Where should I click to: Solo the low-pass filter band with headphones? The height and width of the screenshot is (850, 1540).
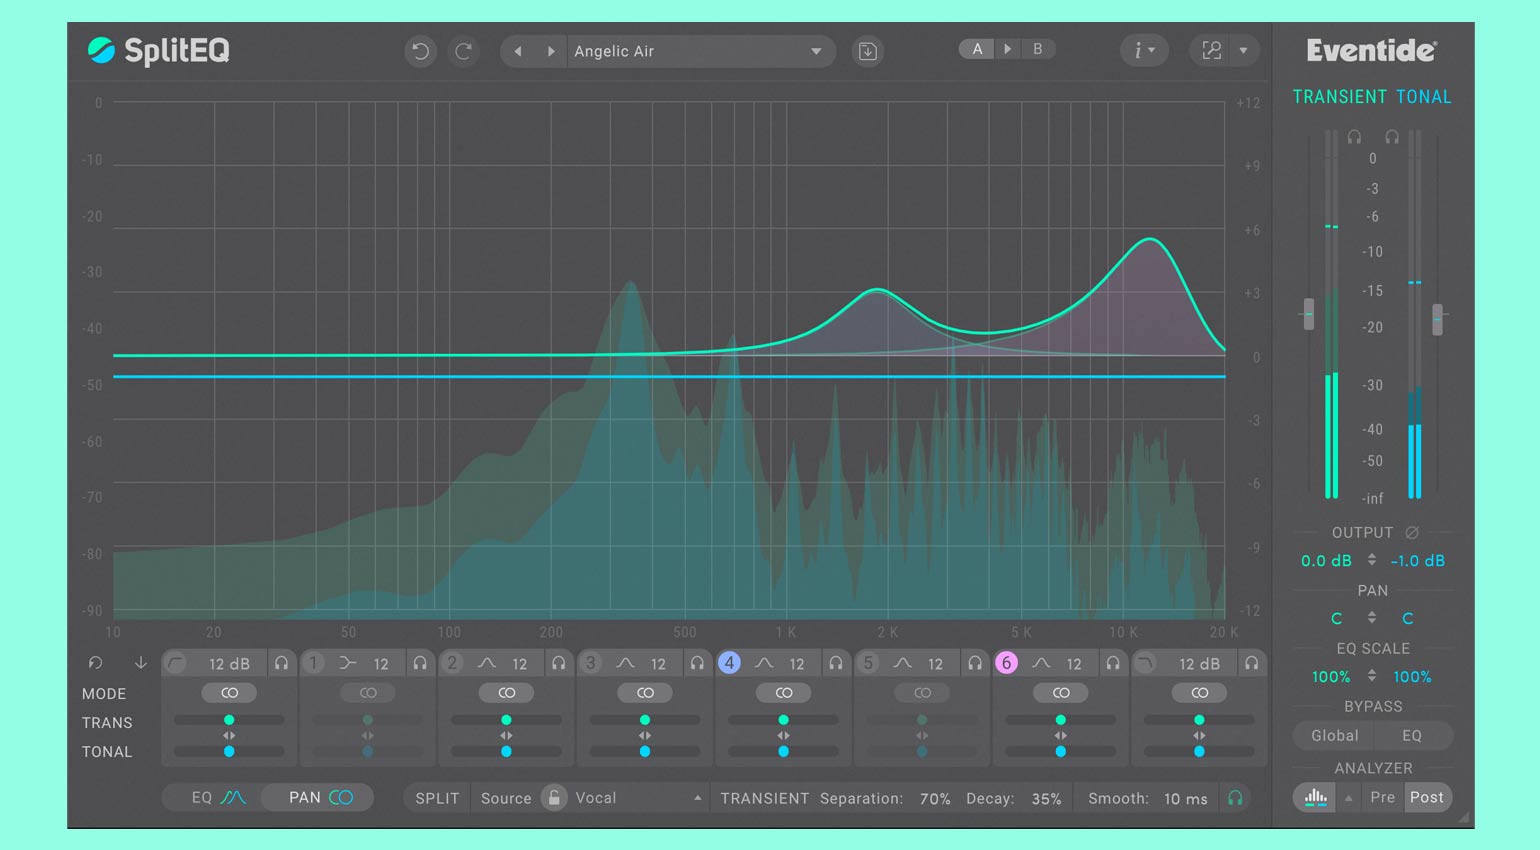pyautogui.click(x=1251, y=663)
